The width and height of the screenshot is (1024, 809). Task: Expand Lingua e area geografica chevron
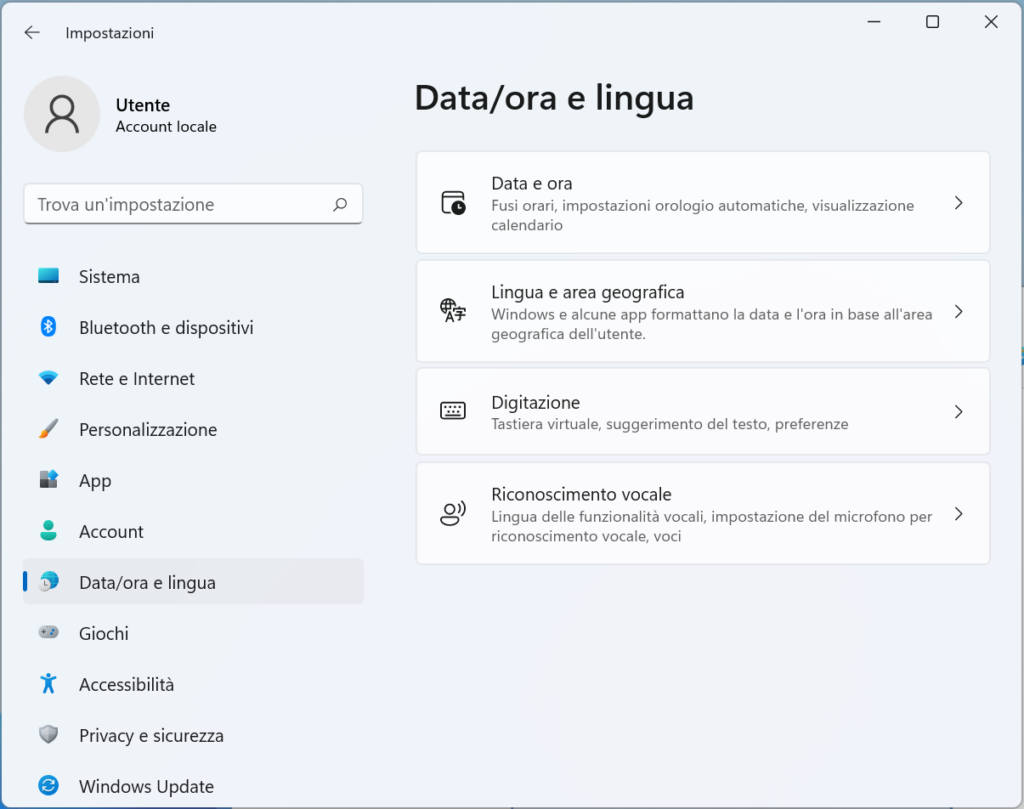(958, 312)
